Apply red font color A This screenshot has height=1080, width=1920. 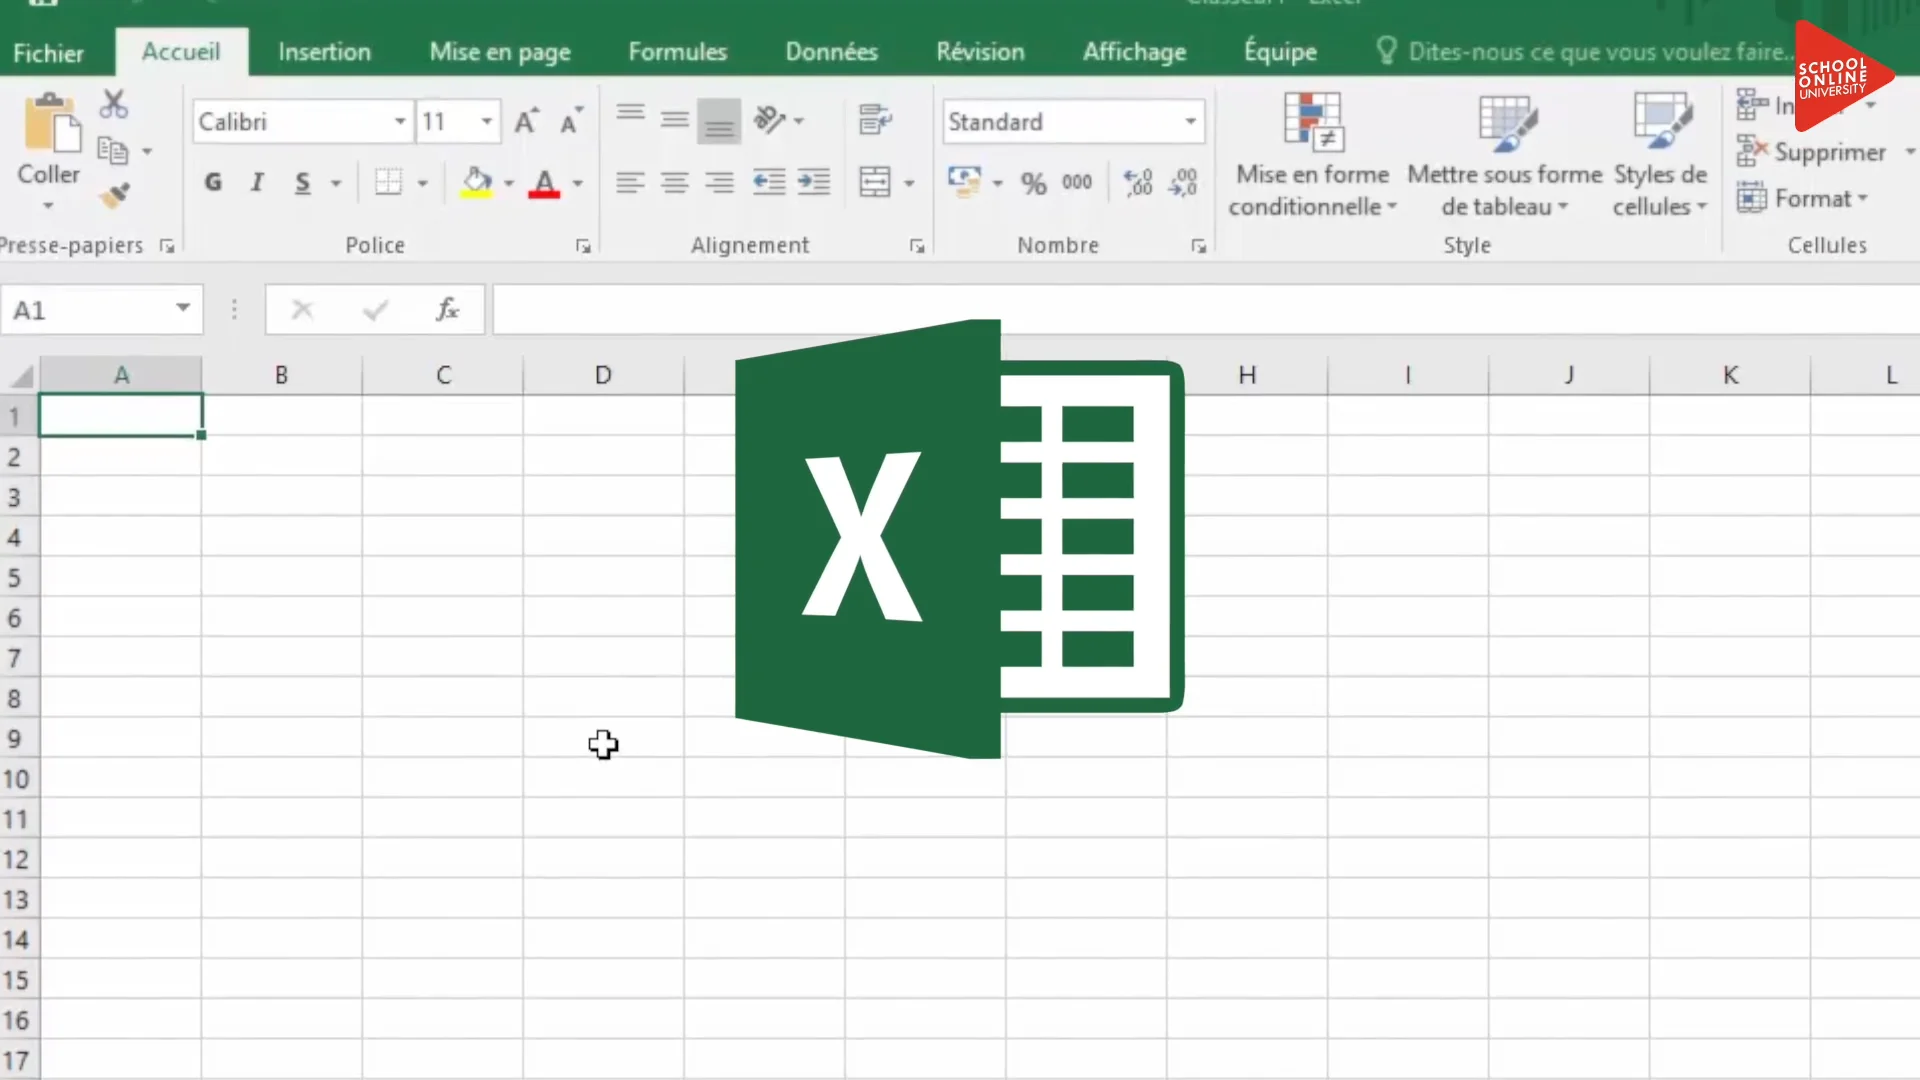click(544, 182)
